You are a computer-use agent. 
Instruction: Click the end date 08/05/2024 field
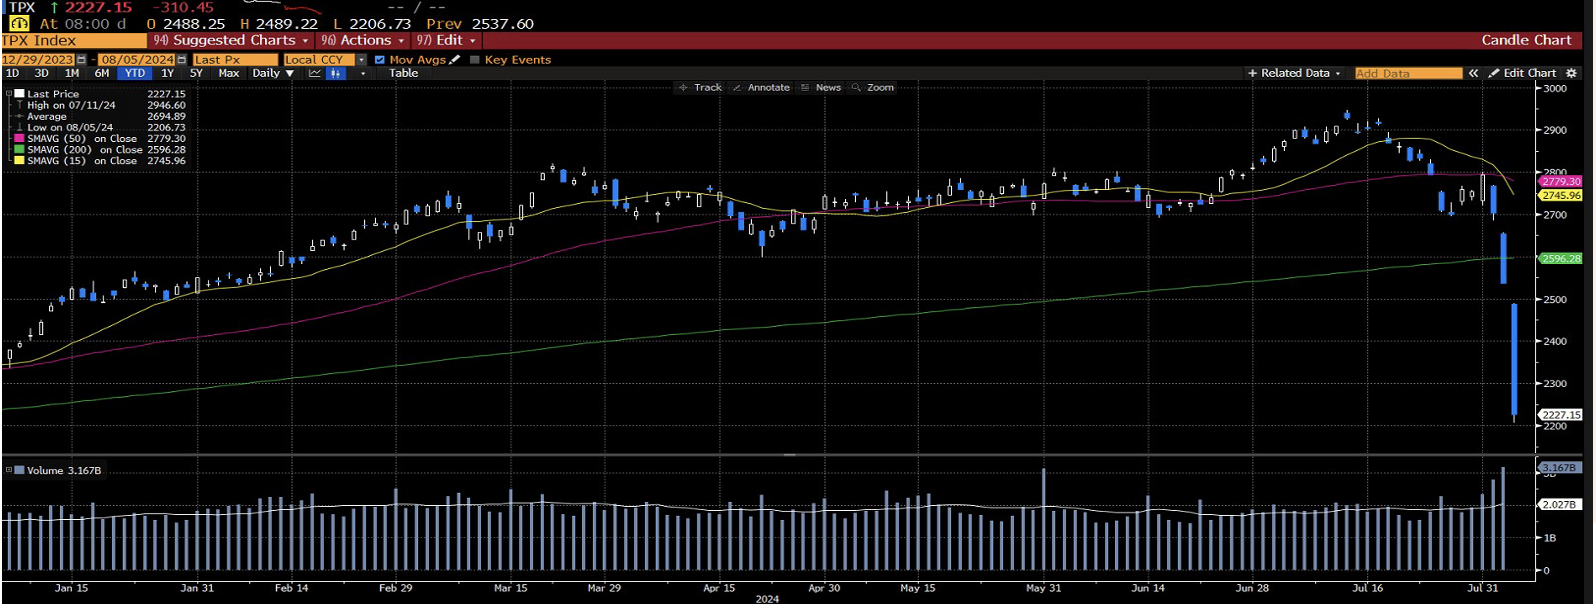(138, 60)
